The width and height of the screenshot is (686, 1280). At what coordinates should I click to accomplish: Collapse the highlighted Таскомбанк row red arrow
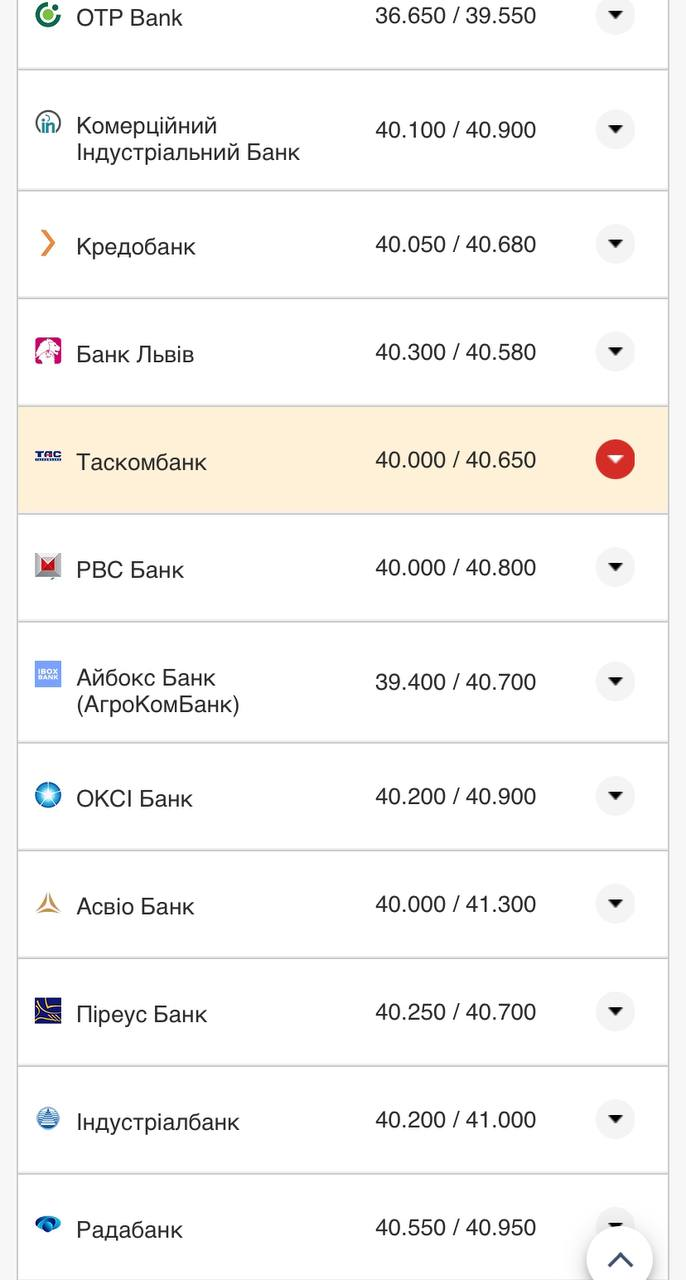pyautogui.click(x=615, y=460)
